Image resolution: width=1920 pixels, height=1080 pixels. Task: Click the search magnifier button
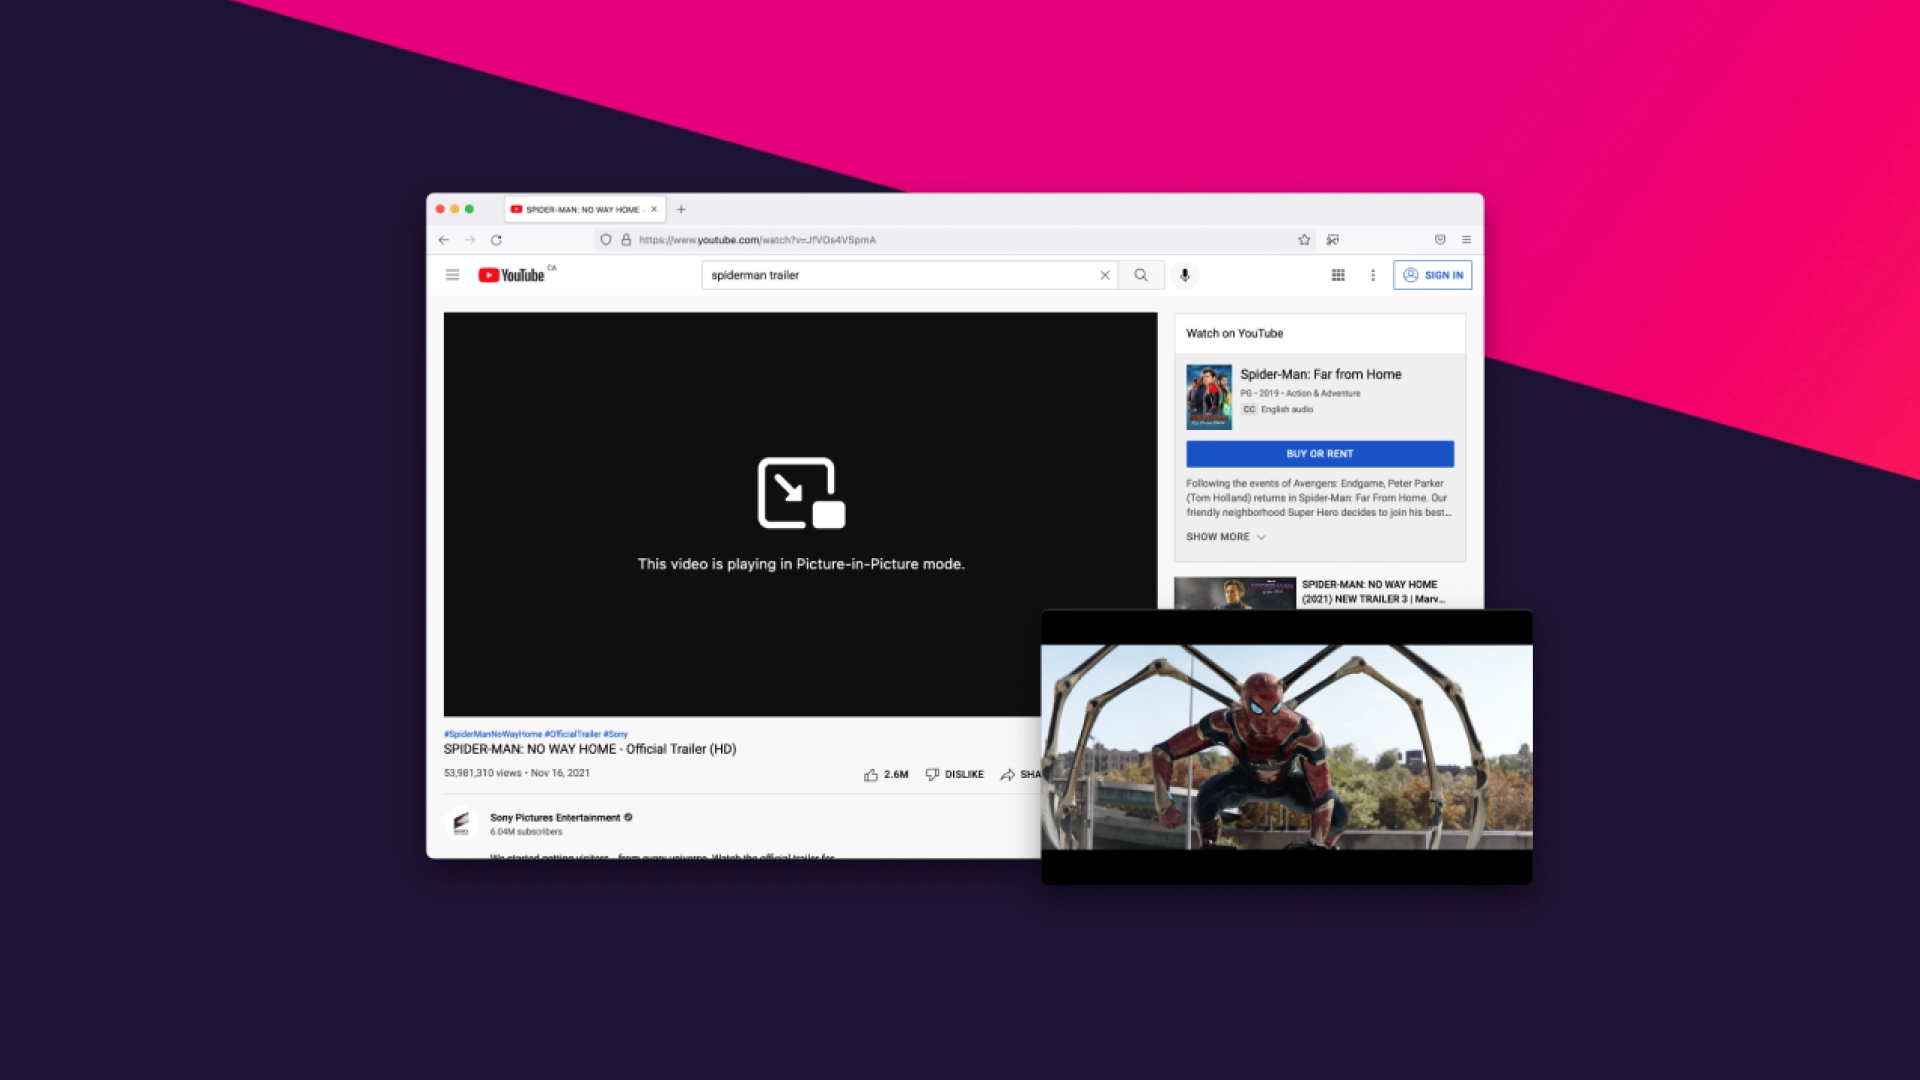click(1141, 275)
